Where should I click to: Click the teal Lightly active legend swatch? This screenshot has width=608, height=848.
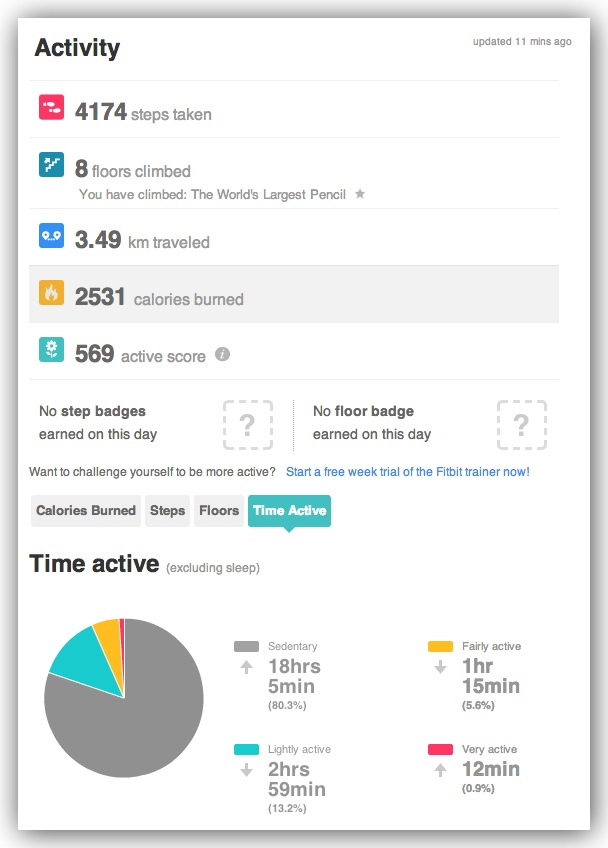click(x=246, y=750)
